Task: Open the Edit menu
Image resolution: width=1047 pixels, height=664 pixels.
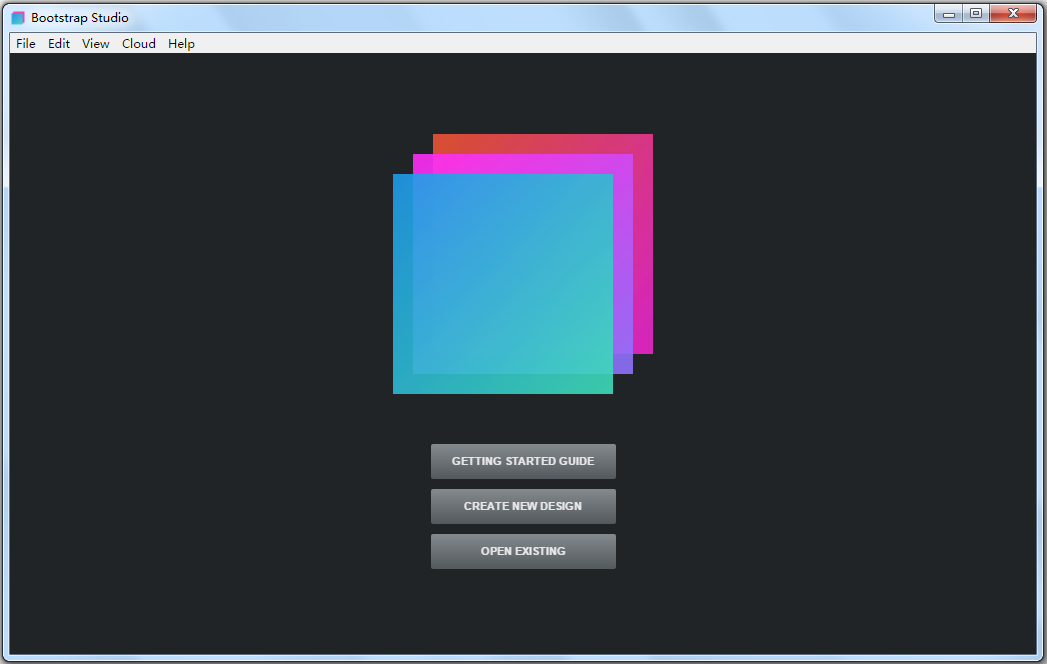Action: click(x=58, y=43)
